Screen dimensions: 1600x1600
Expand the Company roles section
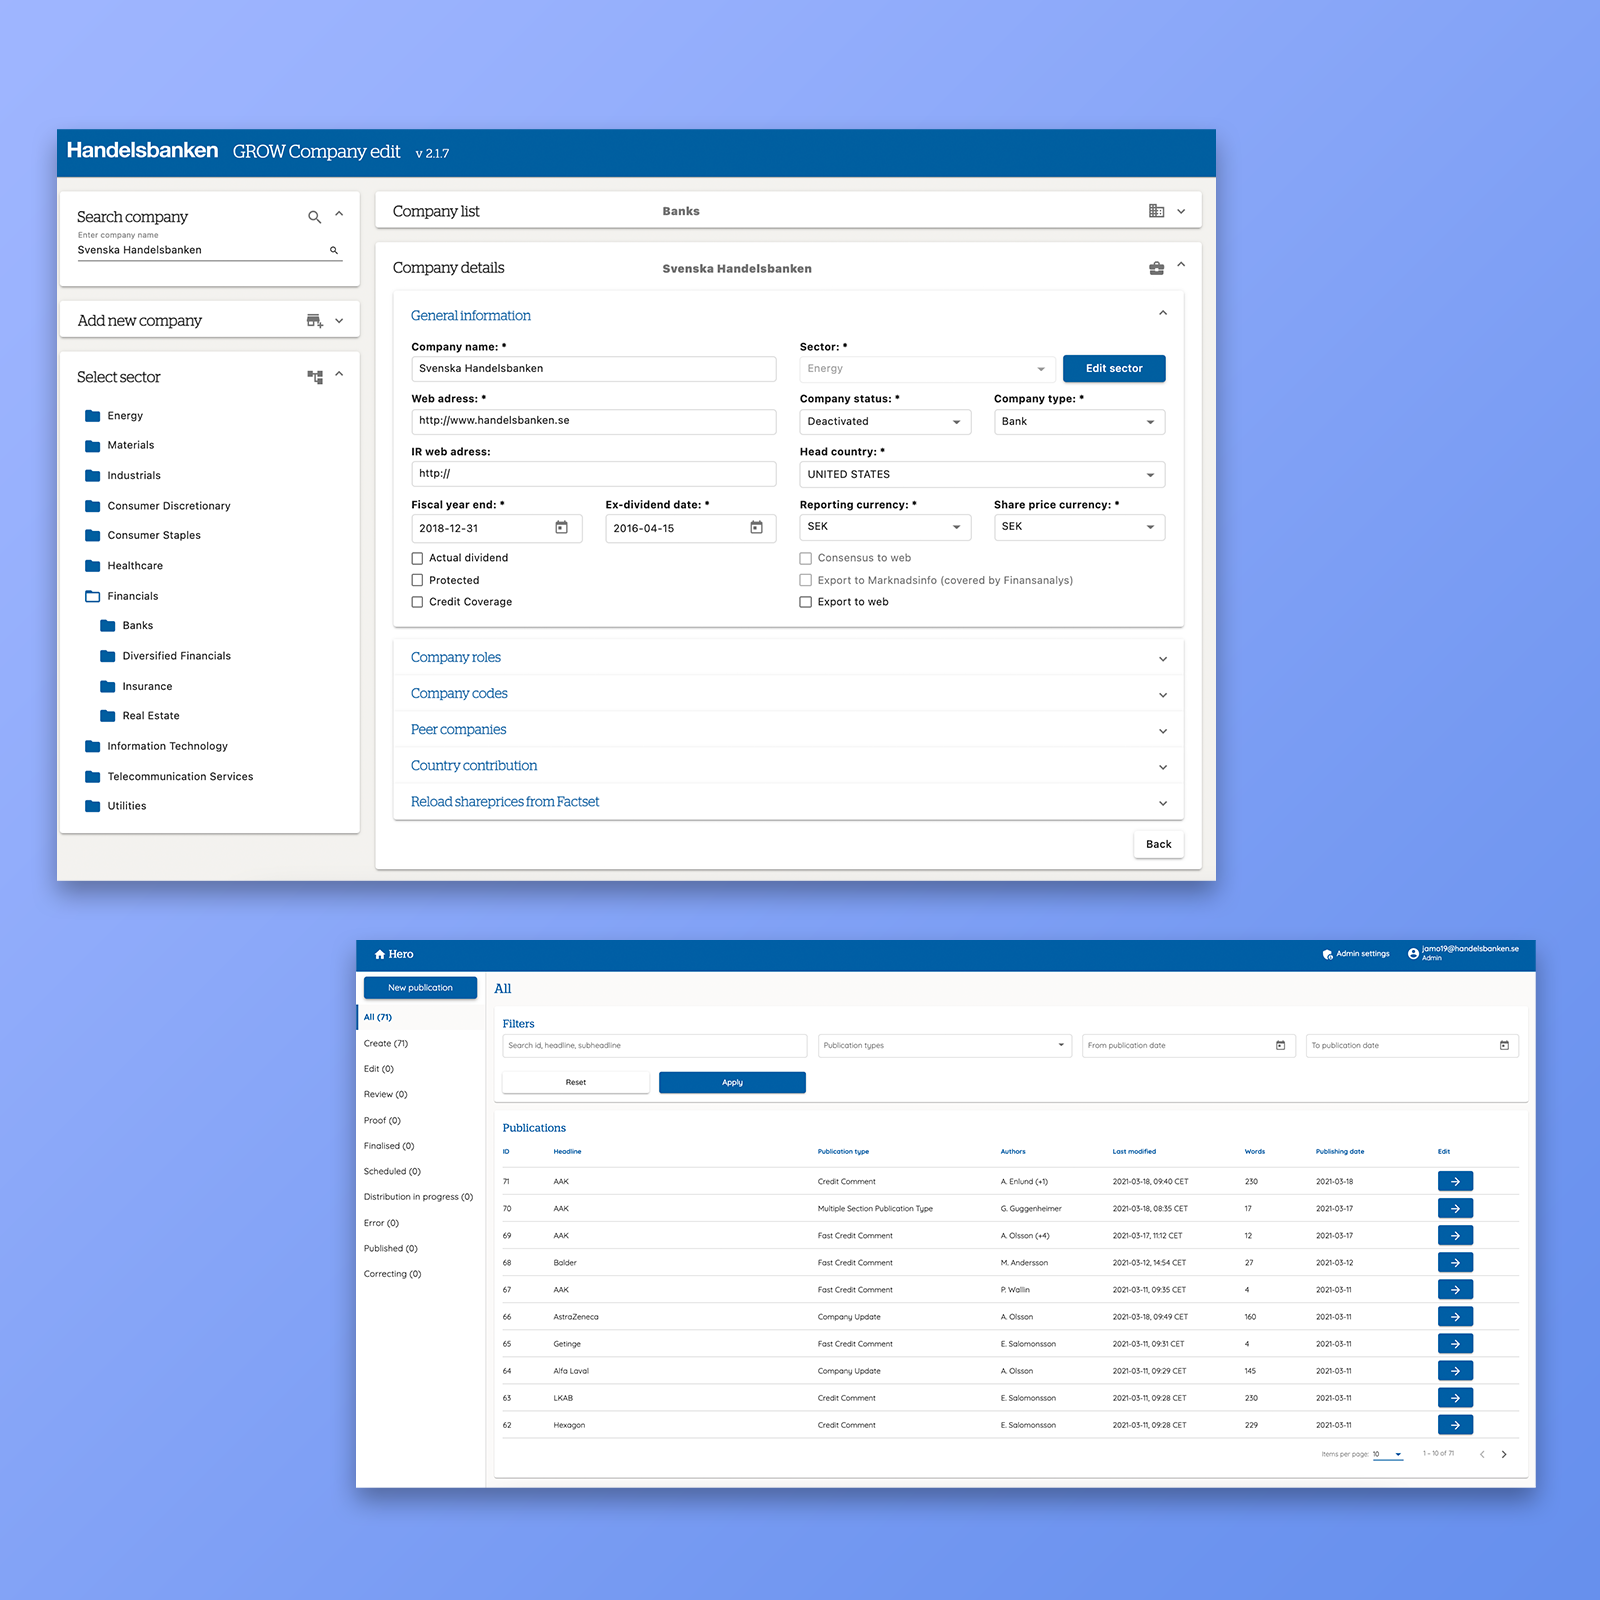coord(788,658)
